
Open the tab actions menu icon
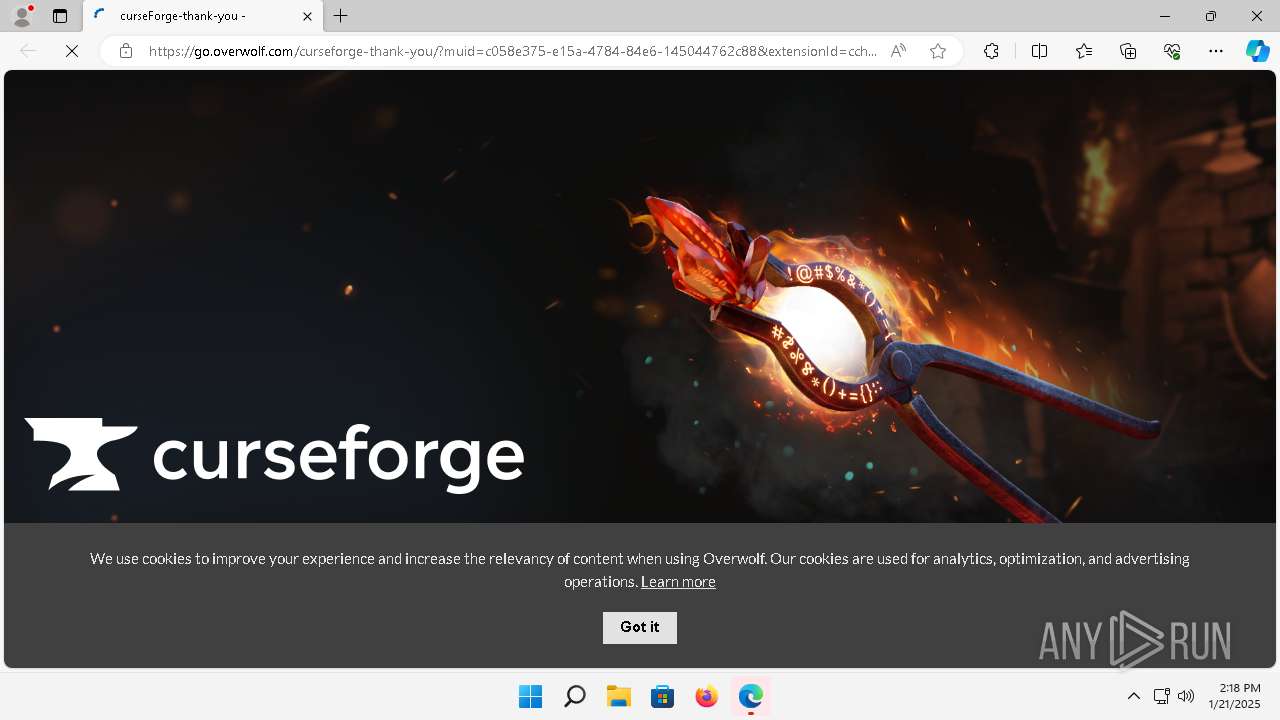click(60, 16)
